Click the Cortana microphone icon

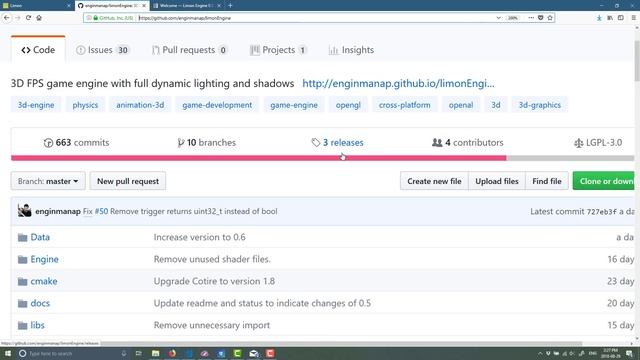click(x=124, y=353)
